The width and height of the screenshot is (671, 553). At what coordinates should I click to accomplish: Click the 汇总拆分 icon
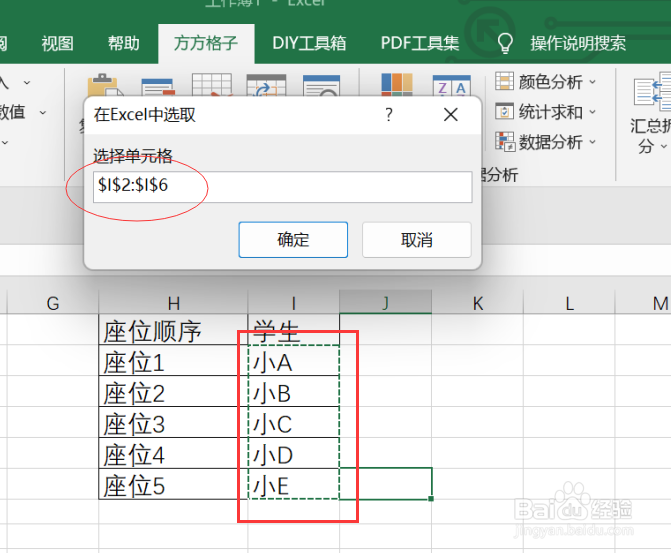[652, 92]
